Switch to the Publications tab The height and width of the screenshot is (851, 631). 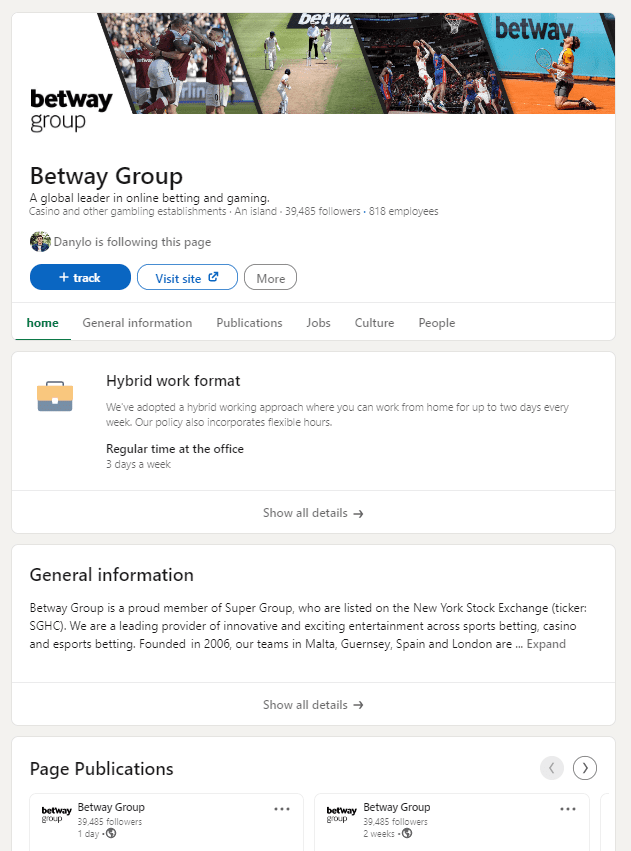click(249, 323)
